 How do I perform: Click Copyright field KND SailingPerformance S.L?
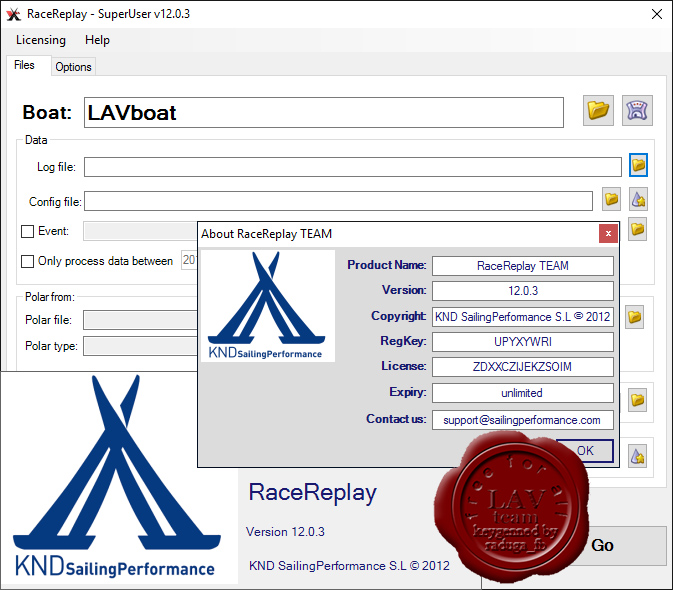pyautogui.click(x=523, y=317)
